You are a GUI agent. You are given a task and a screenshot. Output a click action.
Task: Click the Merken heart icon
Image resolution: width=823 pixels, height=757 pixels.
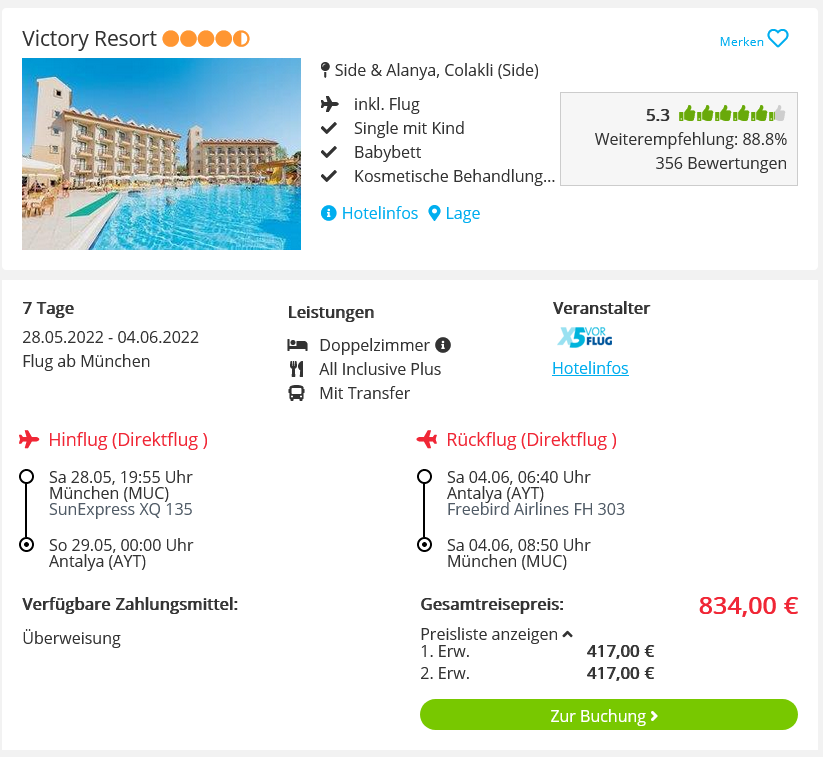pos(777,39)
